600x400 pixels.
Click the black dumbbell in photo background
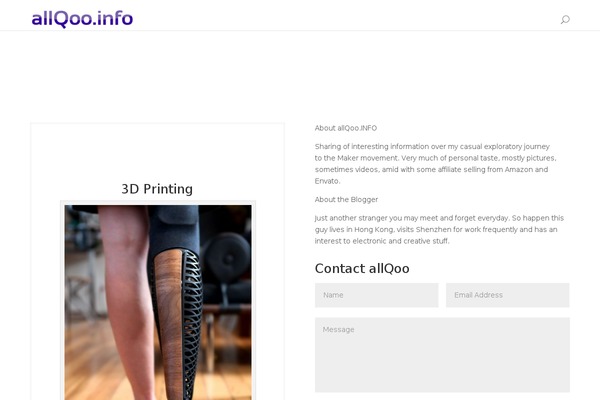click(226, 257)
